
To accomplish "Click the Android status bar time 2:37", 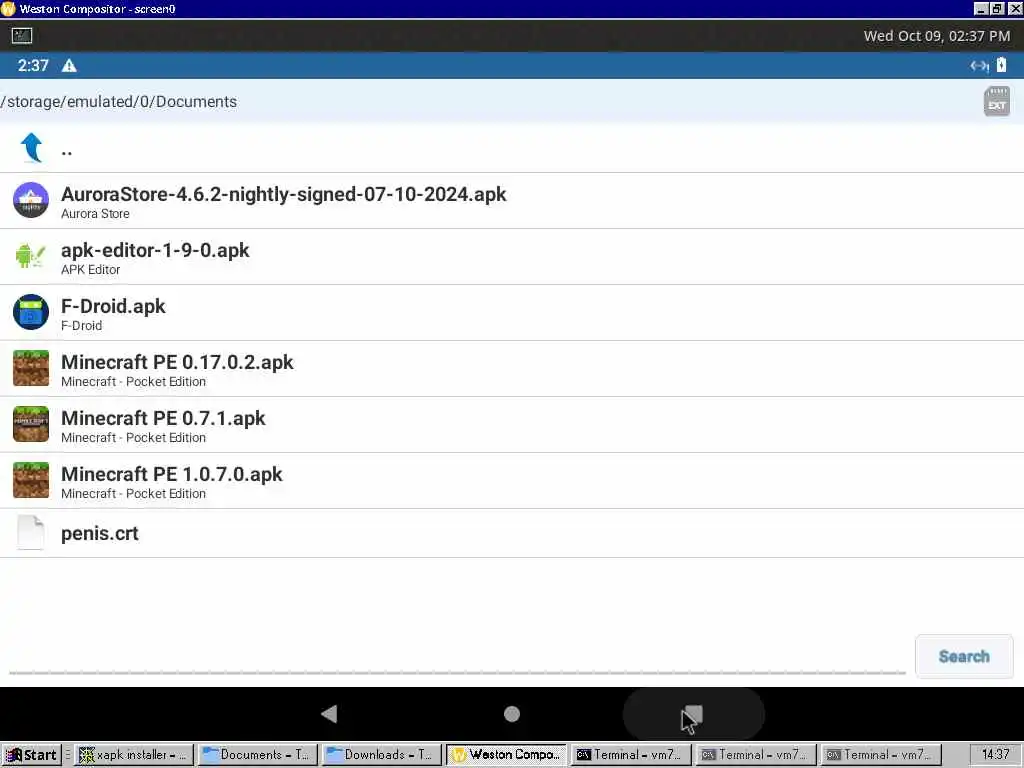I will coord(33,65).
